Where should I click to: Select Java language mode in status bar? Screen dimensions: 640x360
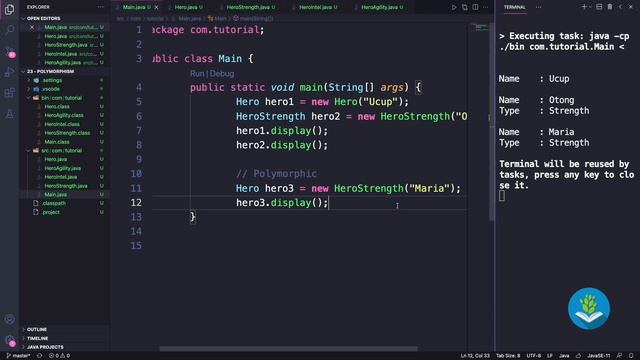click(x=564, y=356)
